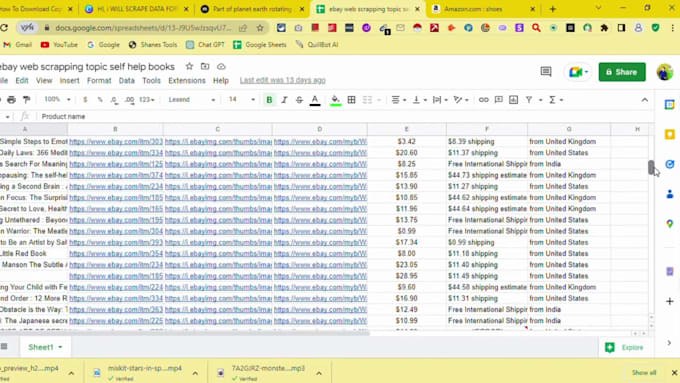This screenshot has width=680, height=383.
Task: Click the Merge cells icon
Action: [367, 100]
